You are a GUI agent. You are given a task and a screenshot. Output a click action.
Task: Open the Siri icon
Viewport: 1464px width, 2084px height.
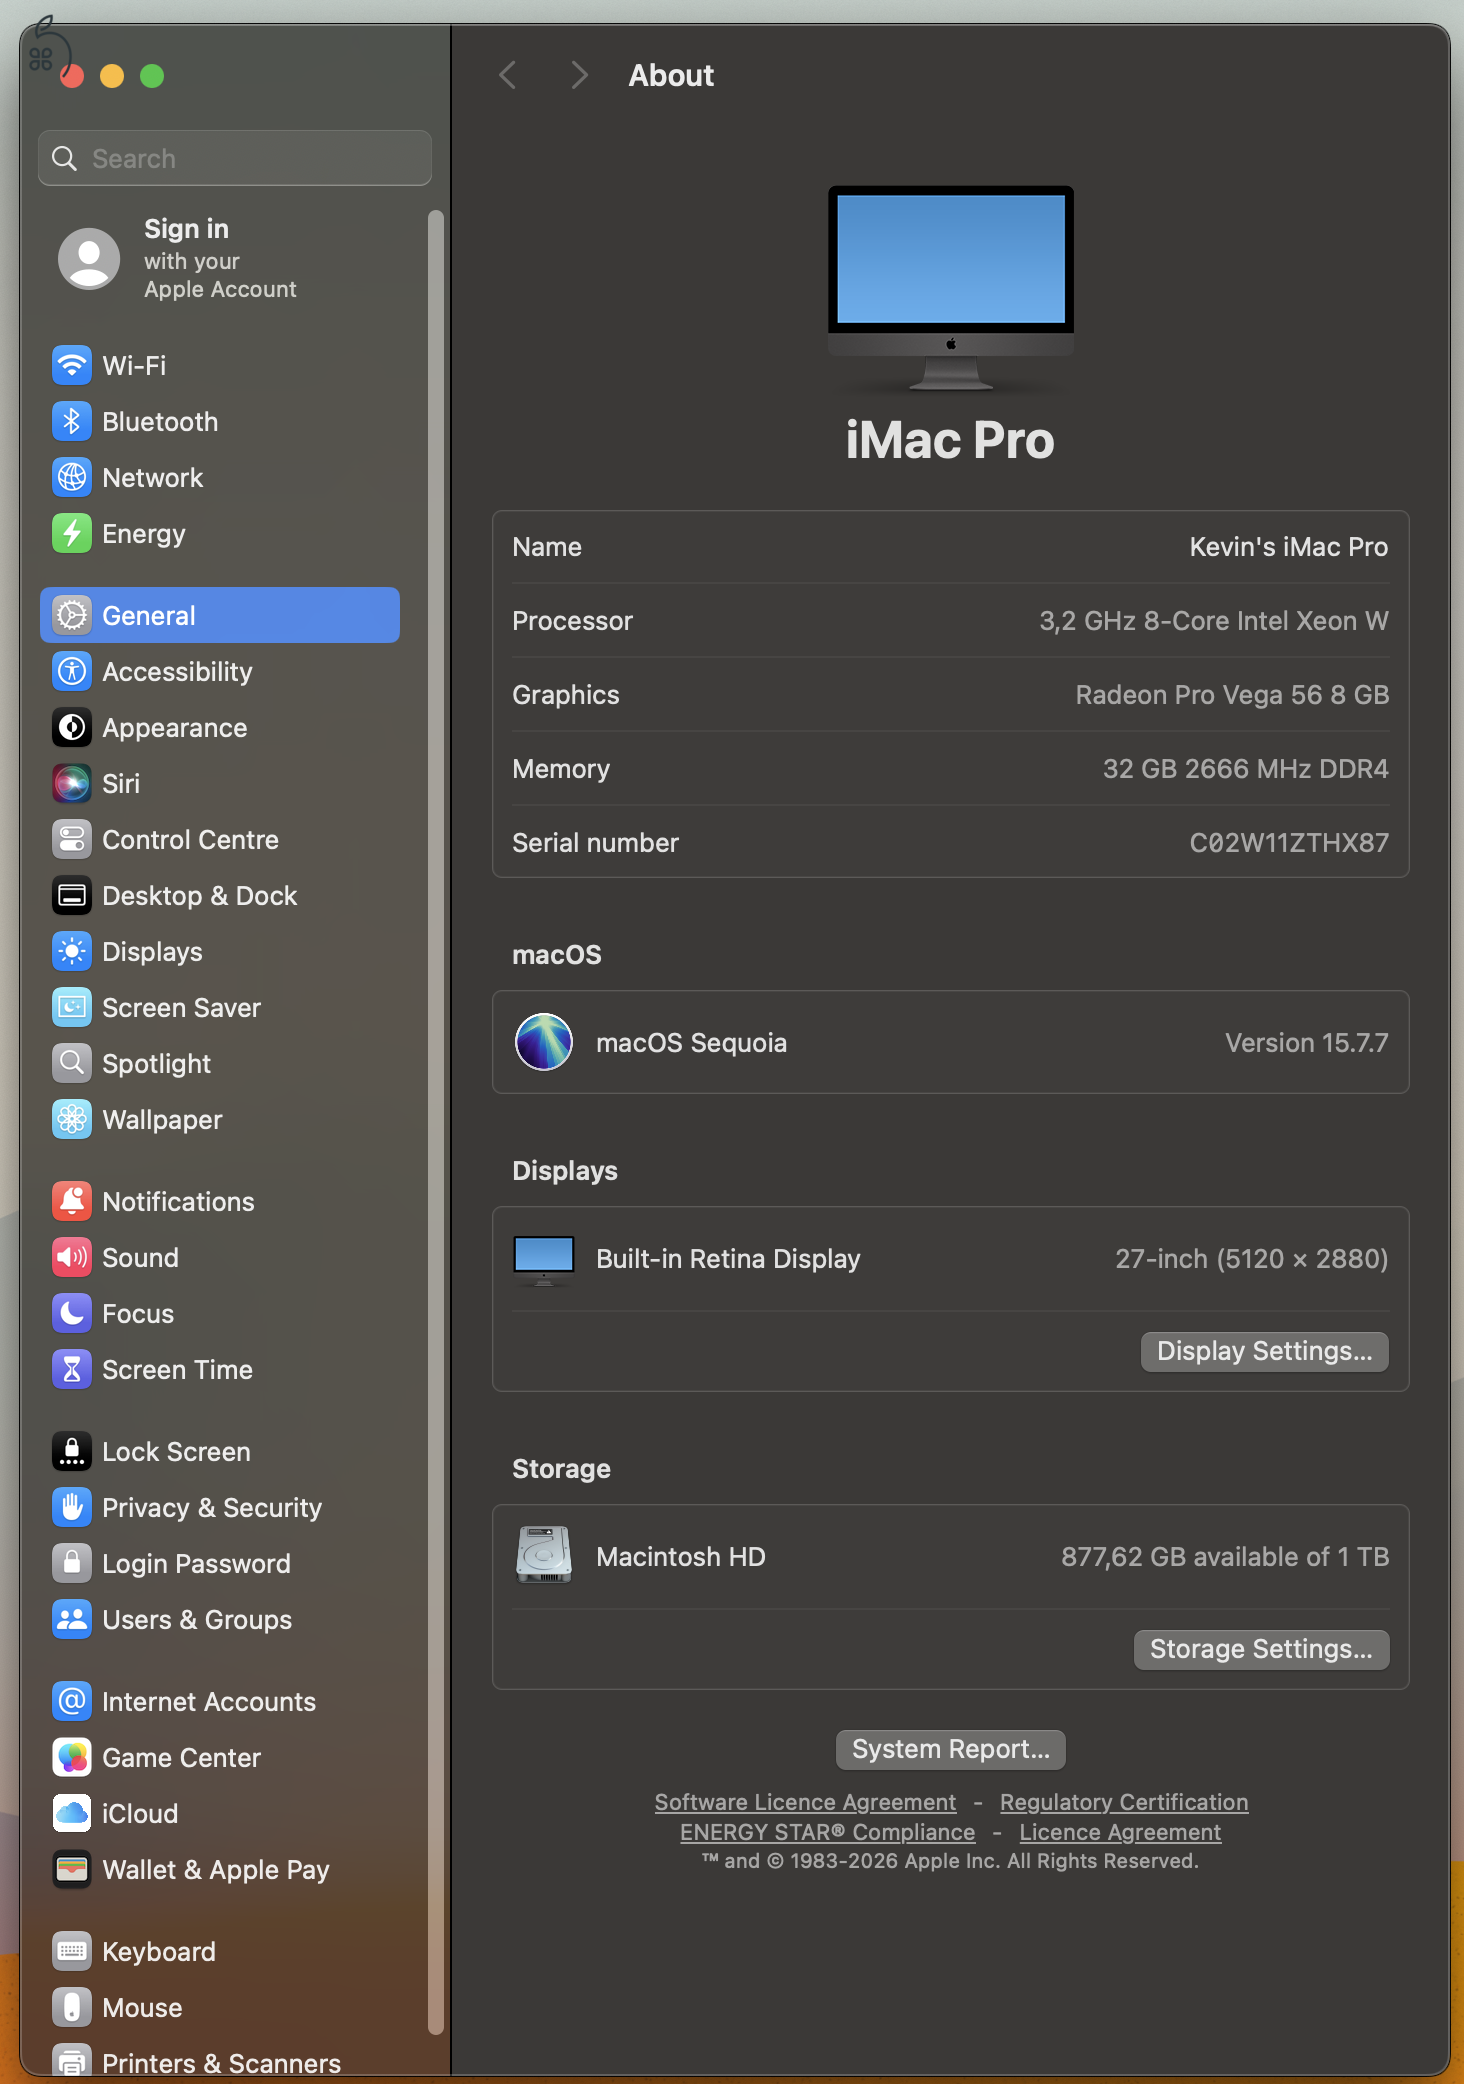pyautogui.click(x=72, y=784)
